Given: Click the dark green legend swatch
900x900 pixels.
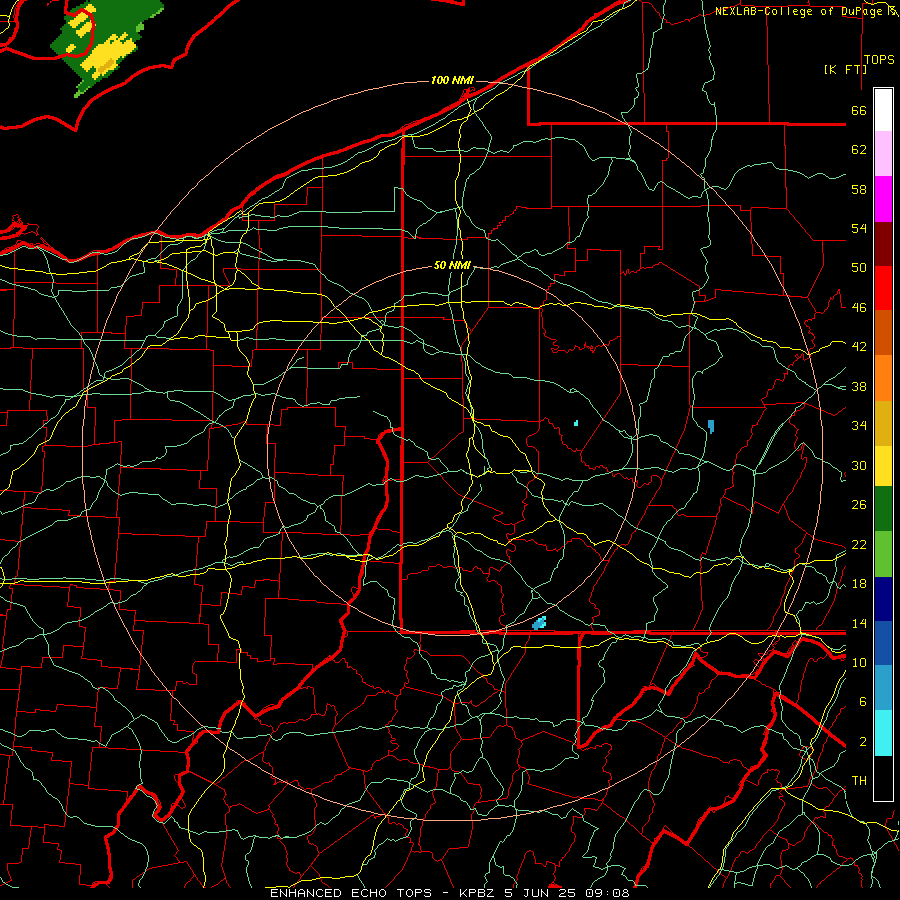Looking at the screenshot, I should (883, 509).
